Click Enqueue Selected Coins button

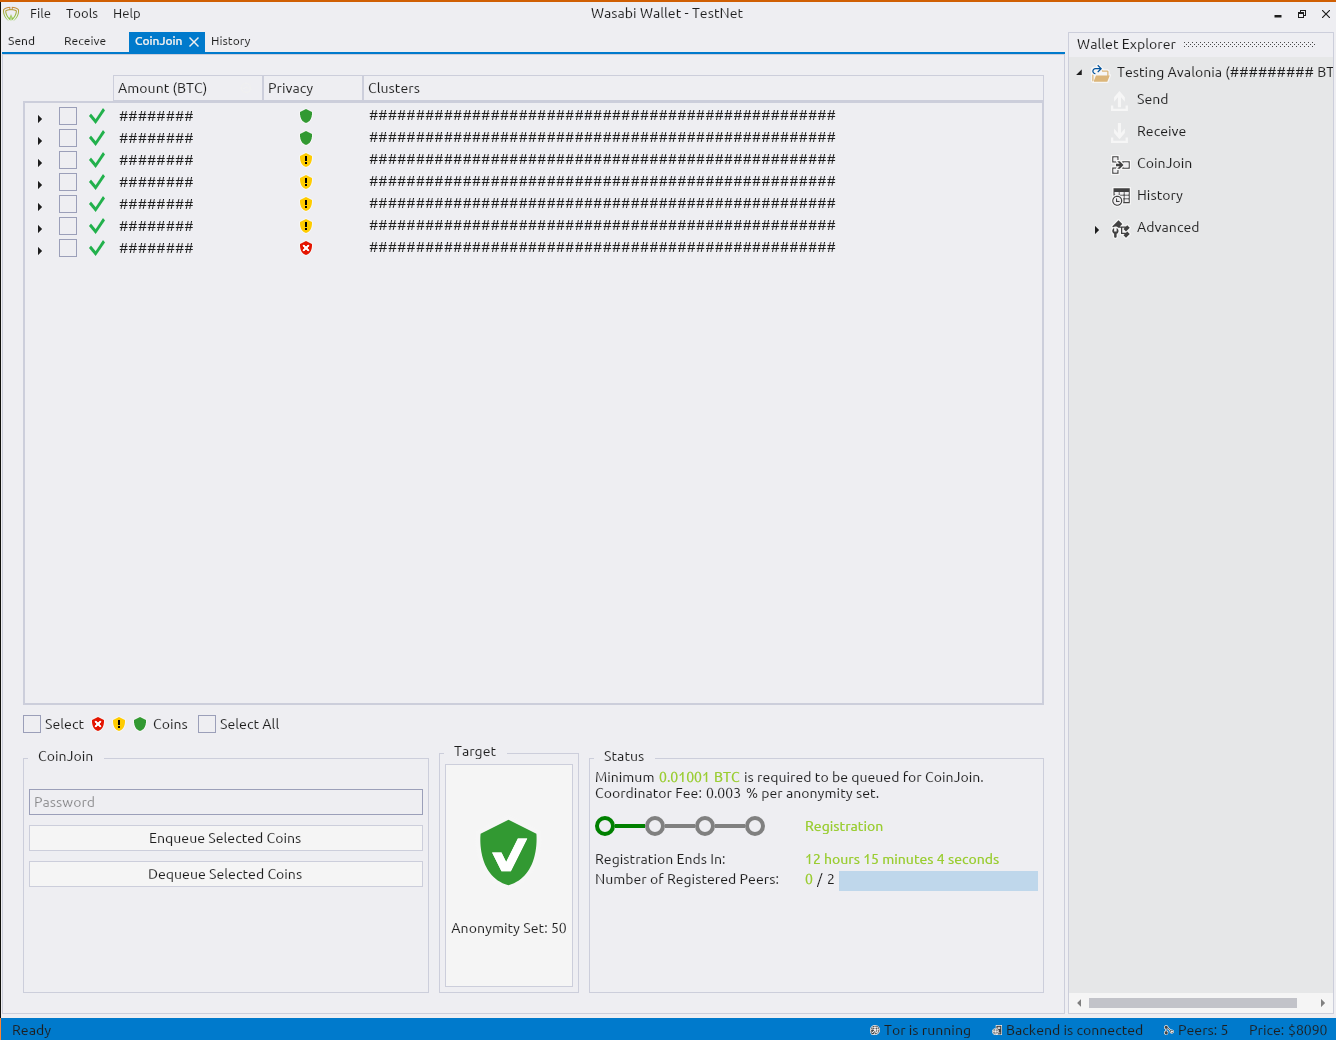225,838
